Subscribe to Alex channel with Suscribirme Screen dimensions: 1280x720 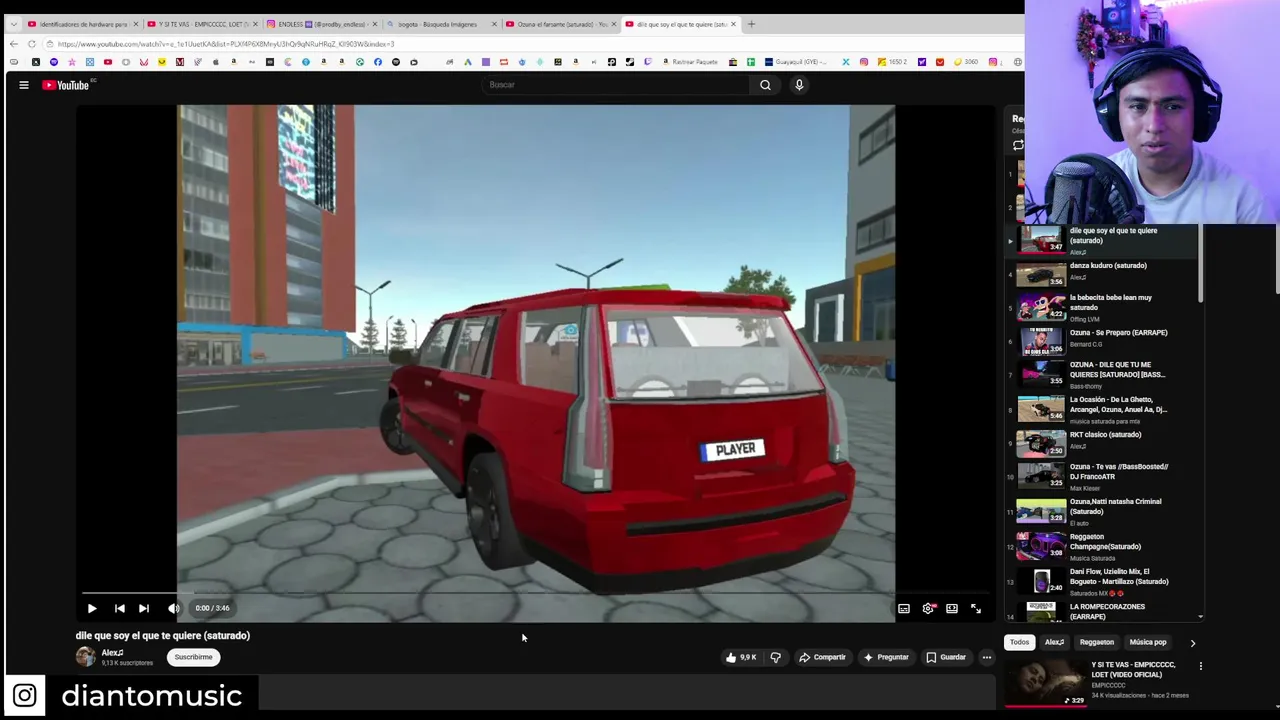point(193,657)
